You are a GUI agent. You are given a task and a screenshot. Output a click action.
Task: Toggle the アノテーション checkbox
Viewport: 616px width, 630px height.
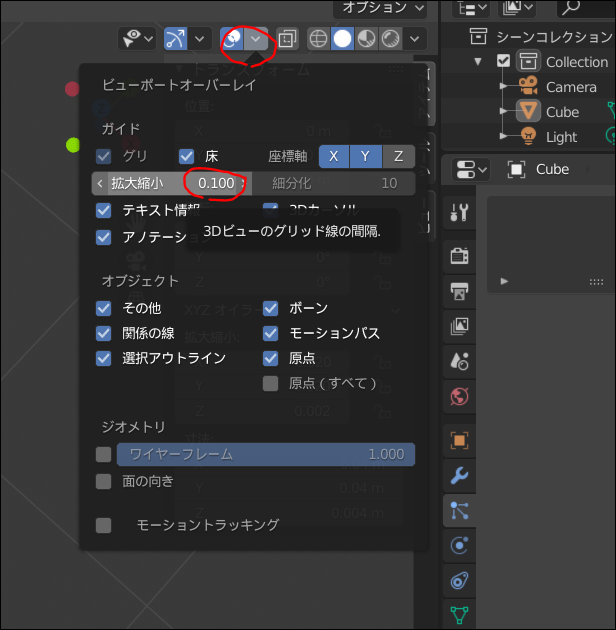[x=104, y=237]
